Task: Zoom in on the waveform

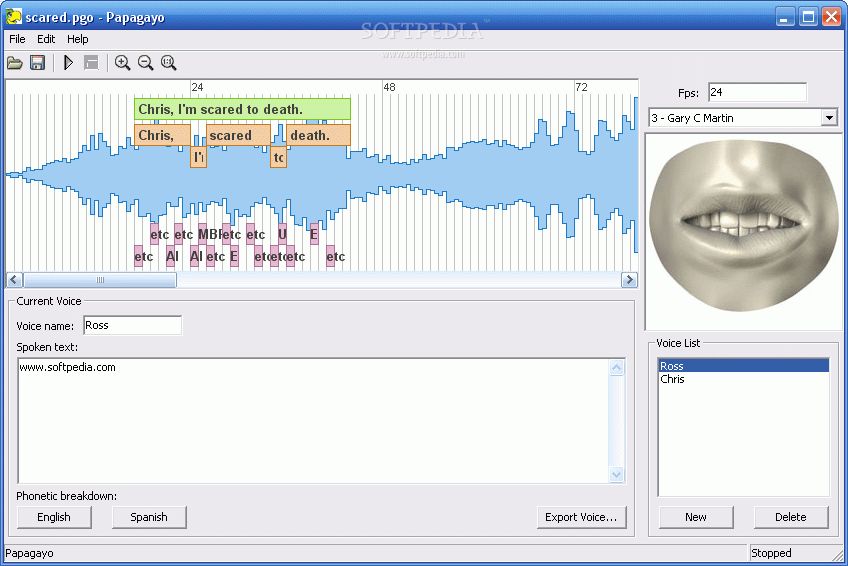Action: (123, 63)
